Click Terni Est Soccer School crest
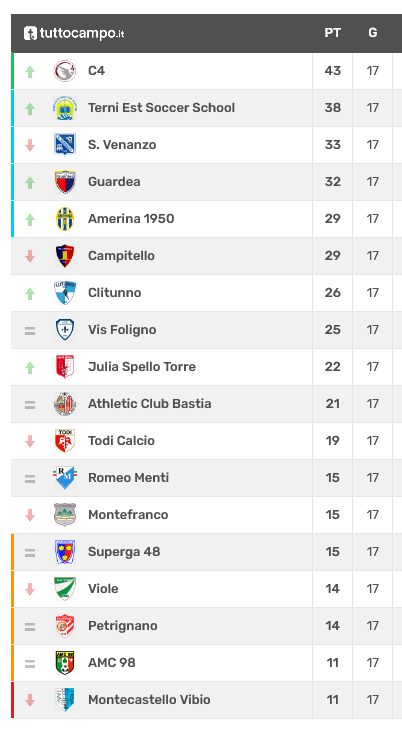402x732 pixels. 65,108
